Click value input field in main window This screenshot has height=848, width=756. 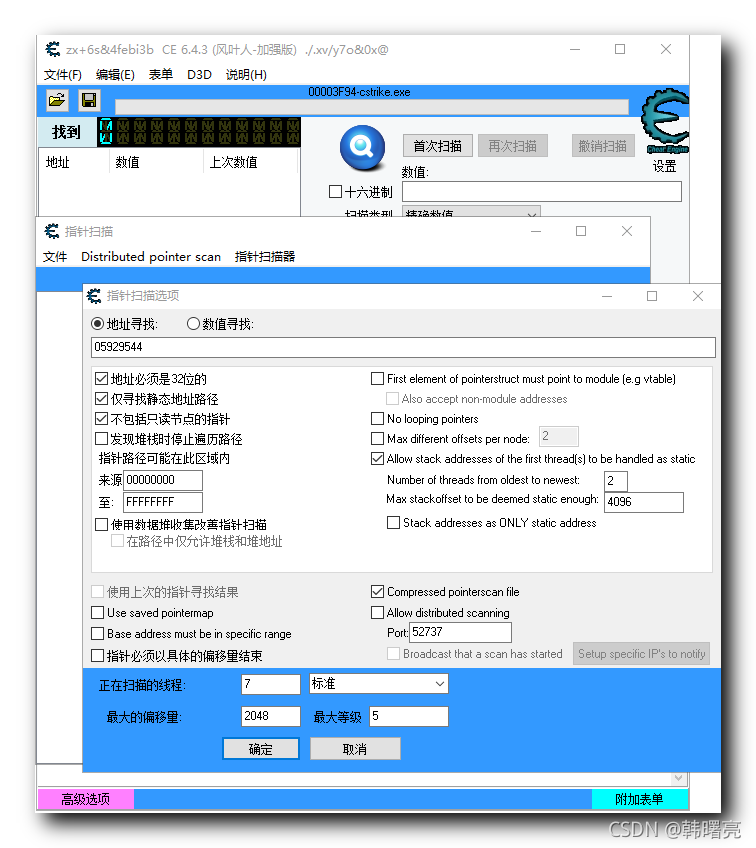542,191
